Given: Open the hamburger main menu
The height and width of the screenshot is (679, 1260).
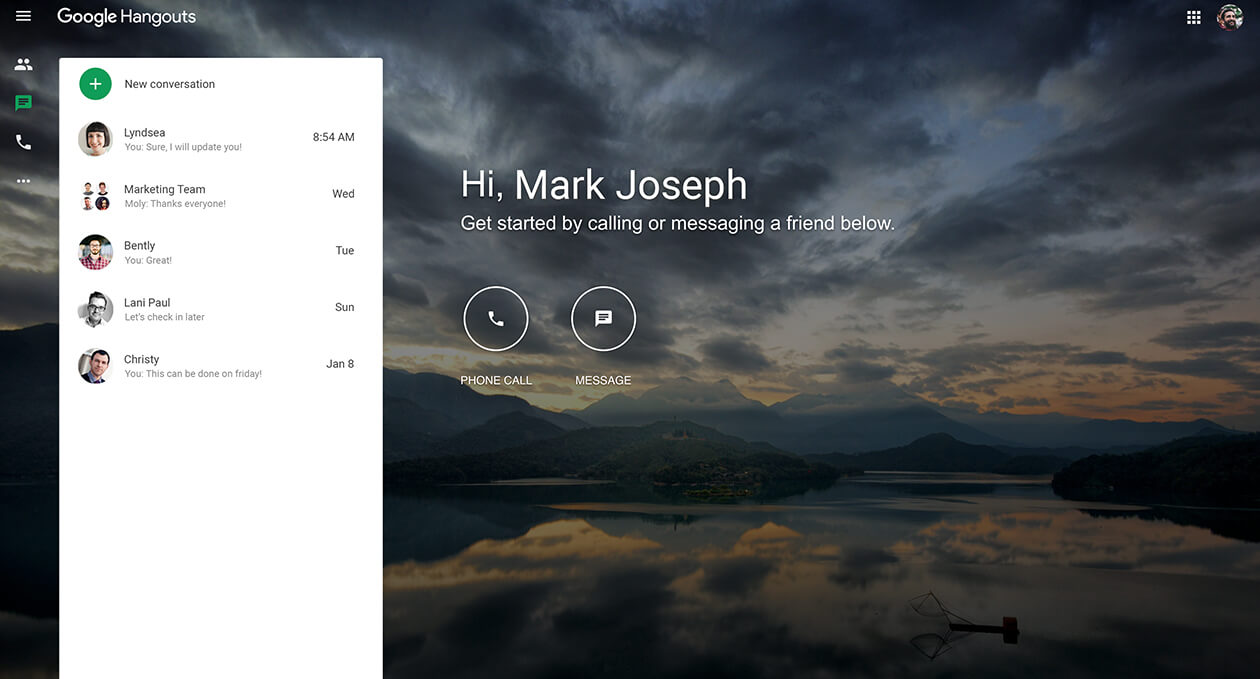Looking at the screenshot, I should [23, 16].
